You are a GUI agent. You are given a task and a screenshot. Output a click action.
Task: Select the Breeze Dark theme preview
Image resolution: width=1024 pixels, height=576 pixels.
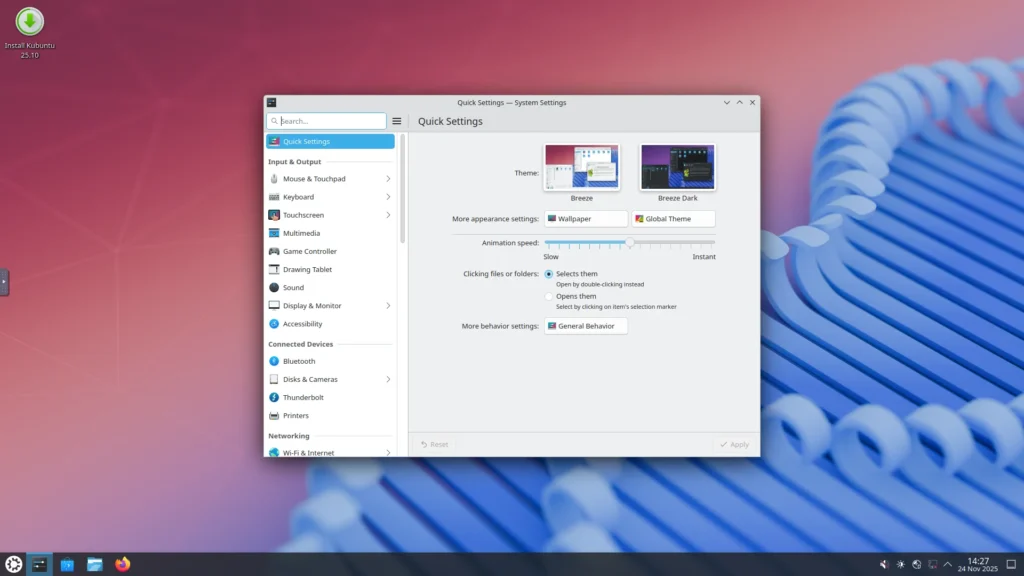coord(676,166)
